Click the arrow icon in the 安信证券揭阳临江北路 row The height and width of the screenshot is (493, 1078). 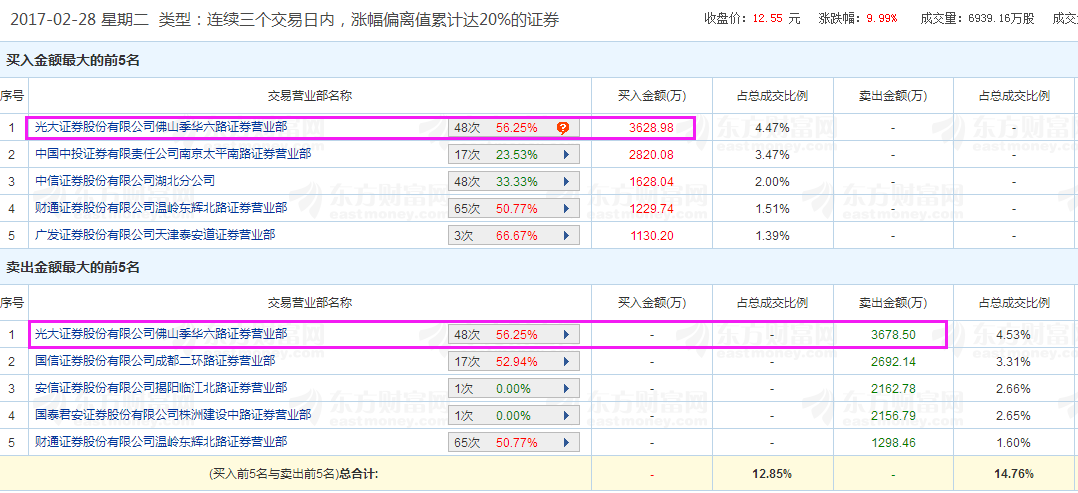coord(566,388)
